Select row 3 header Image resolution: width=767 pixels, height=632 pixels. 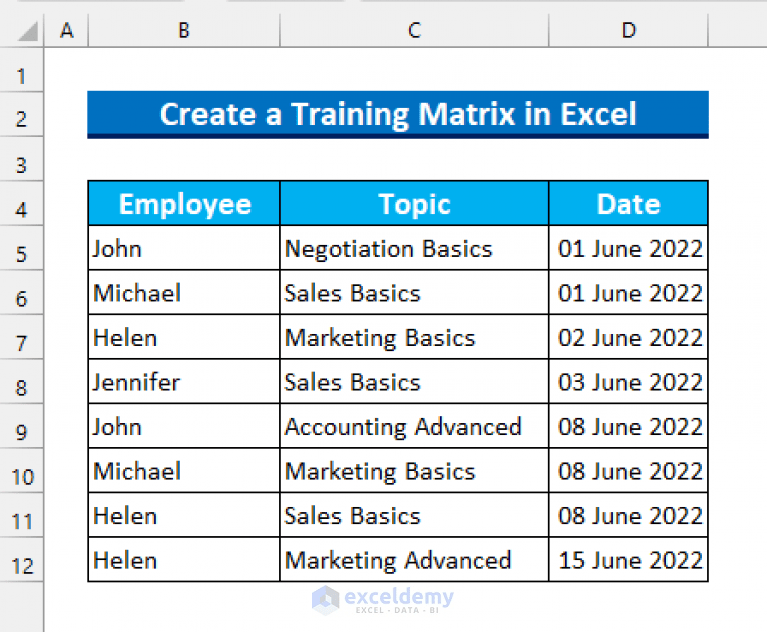22,159
